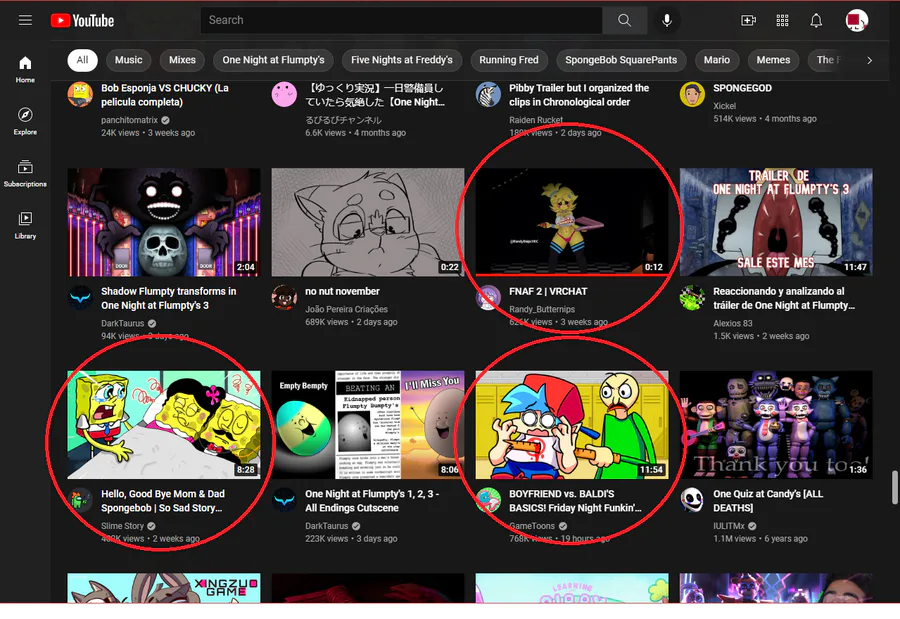
Task: Play the Empty Bempty thumbnail
Action: pyautogui.click(x=367, y=425)
